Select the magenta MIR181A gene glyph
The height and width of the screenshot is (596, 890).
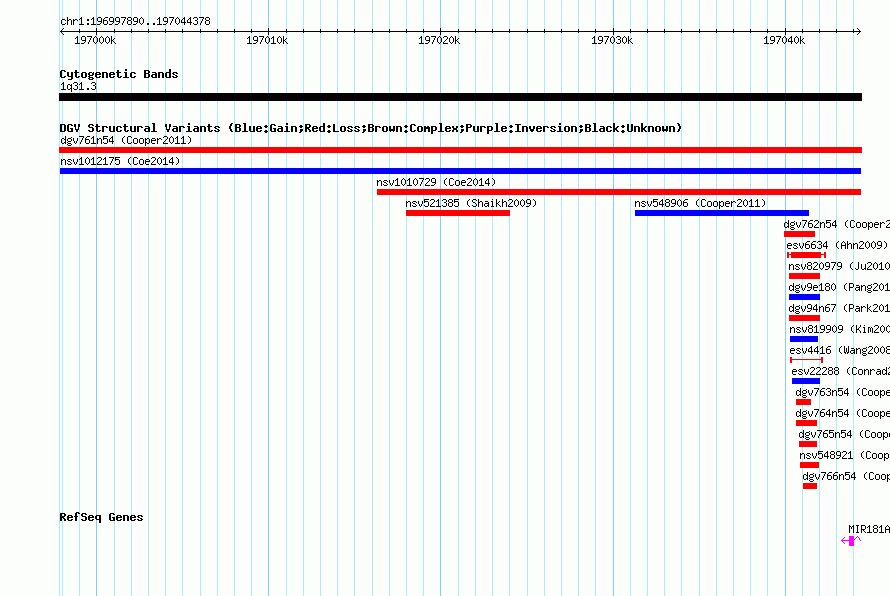[851, 541]
